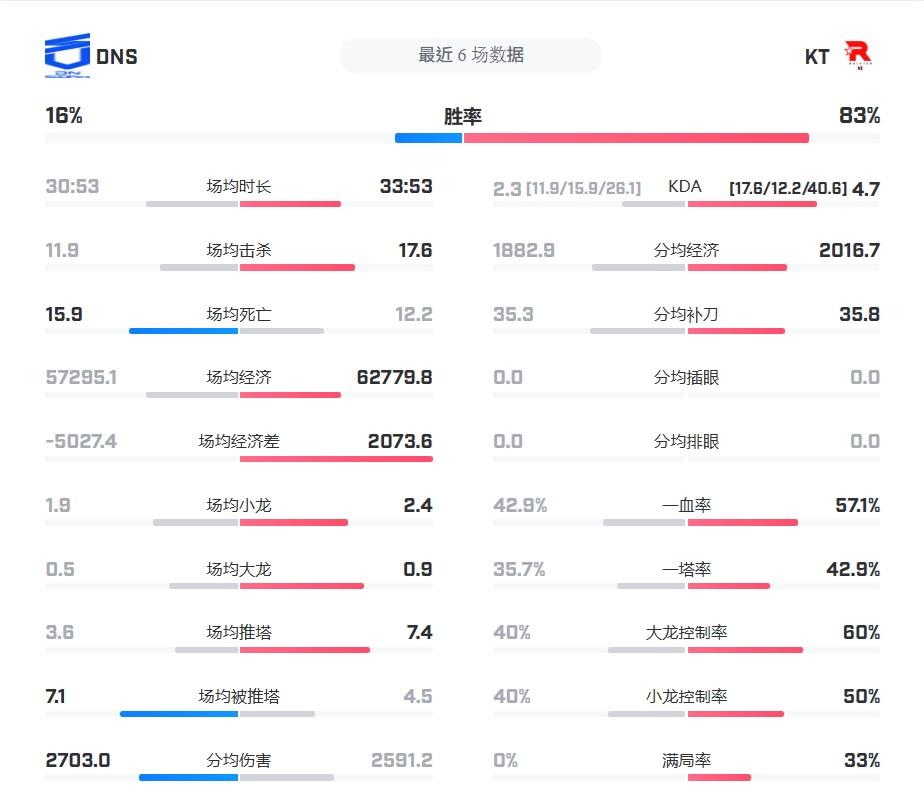Click the blue DNS win rate bar

coord(428,138)
